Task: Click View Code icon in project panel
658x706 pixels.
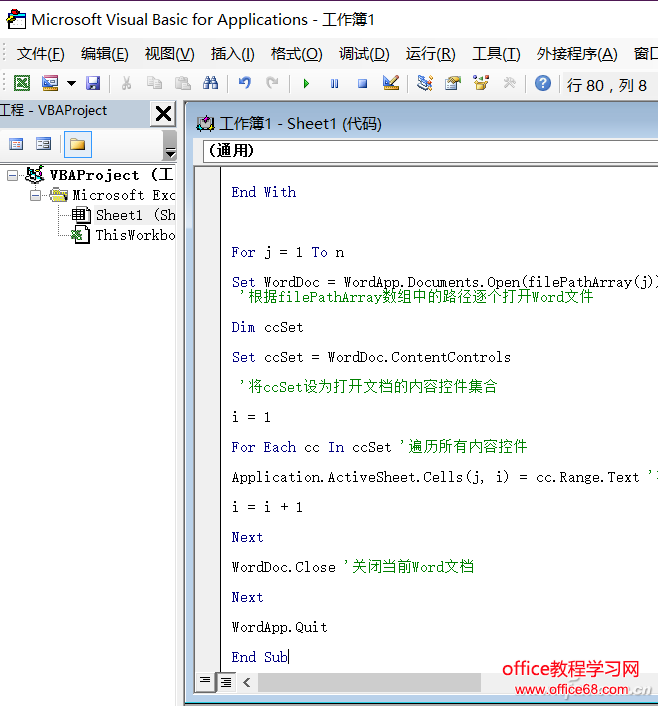Action: click(x=16, y=144)
